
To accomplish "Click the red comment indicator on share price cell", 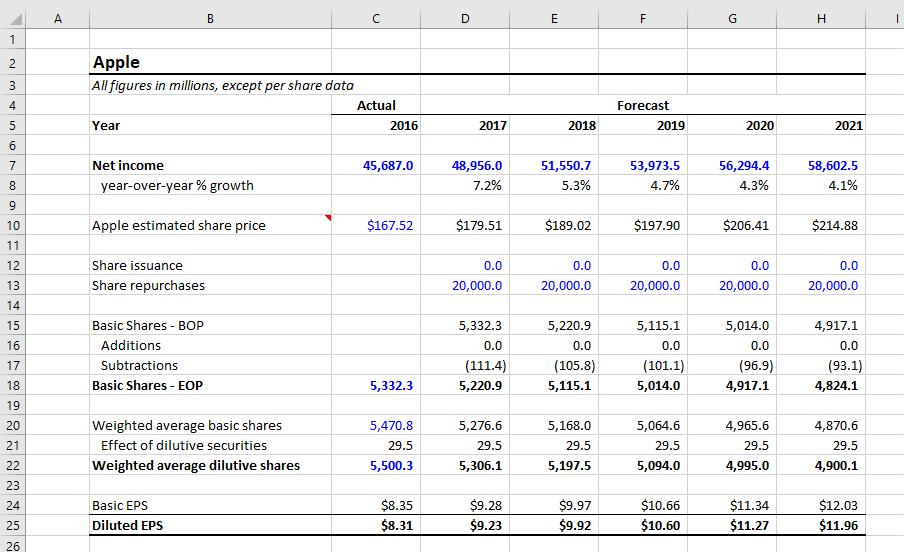I will coord(328,217).
